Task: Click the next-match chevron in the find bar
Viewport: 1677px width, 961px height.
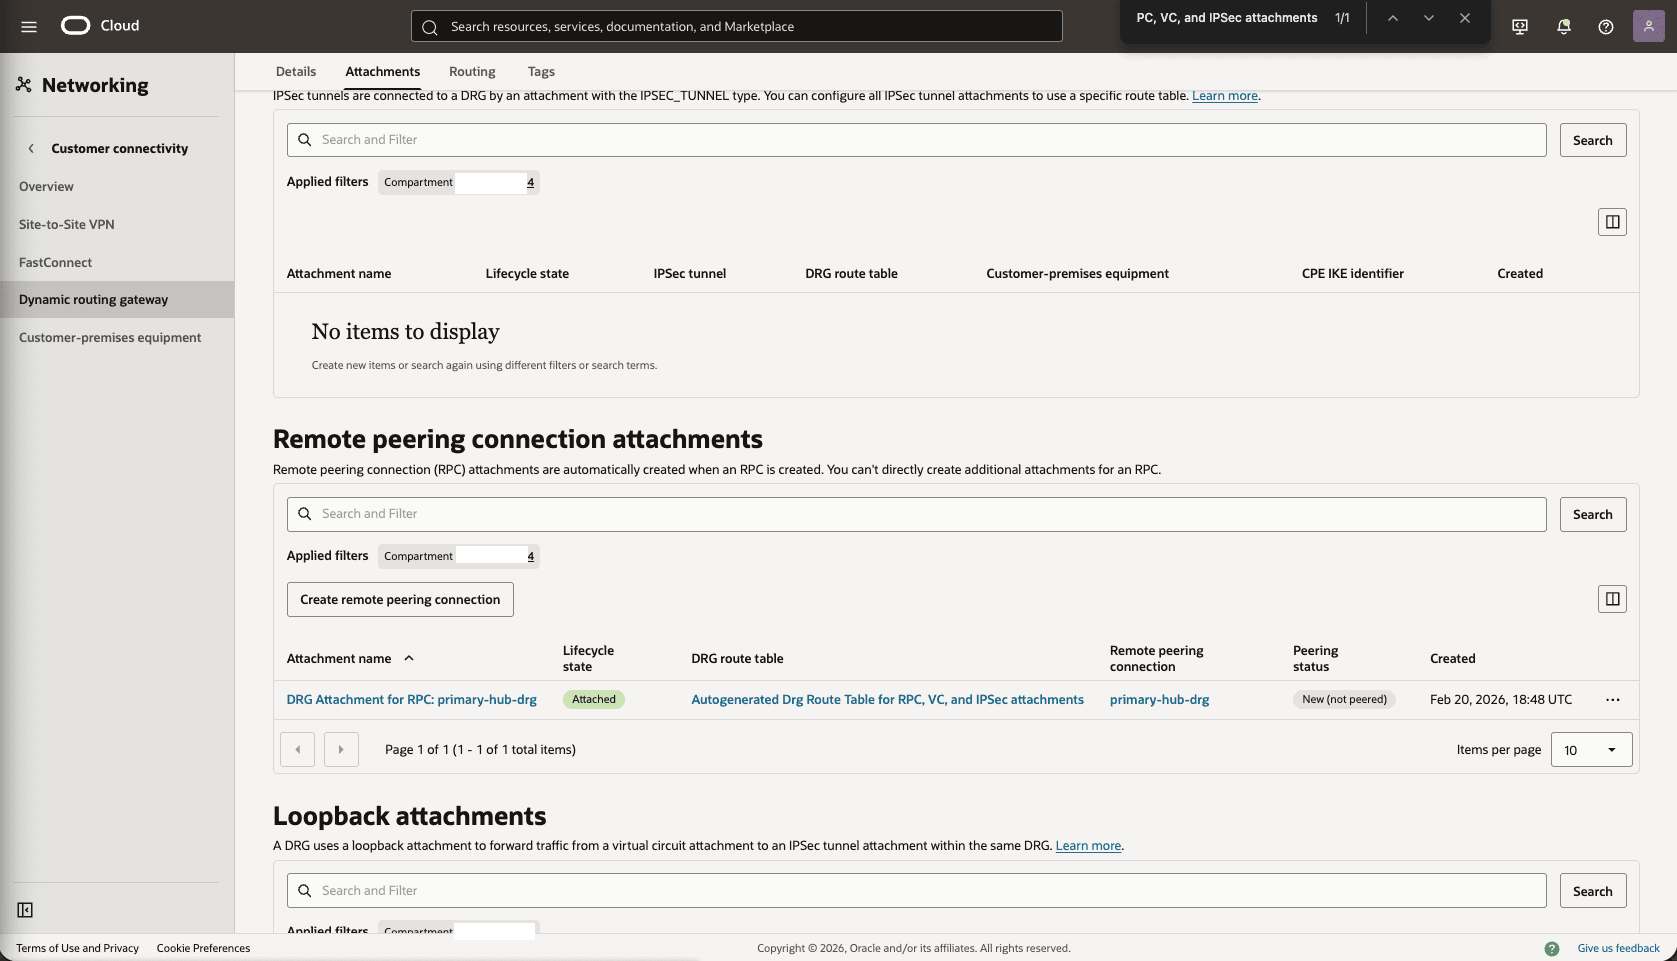Action: pos(1428,18)
